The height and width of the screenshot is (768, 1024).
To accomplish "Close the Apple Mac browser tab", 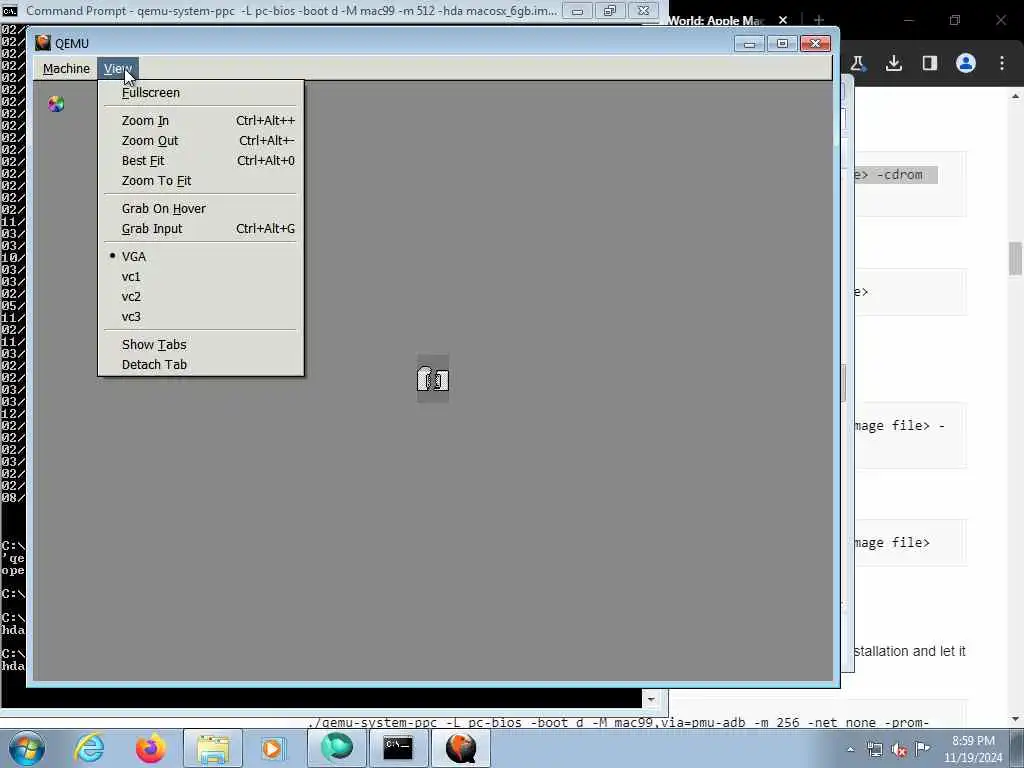I will coord(783,20).
